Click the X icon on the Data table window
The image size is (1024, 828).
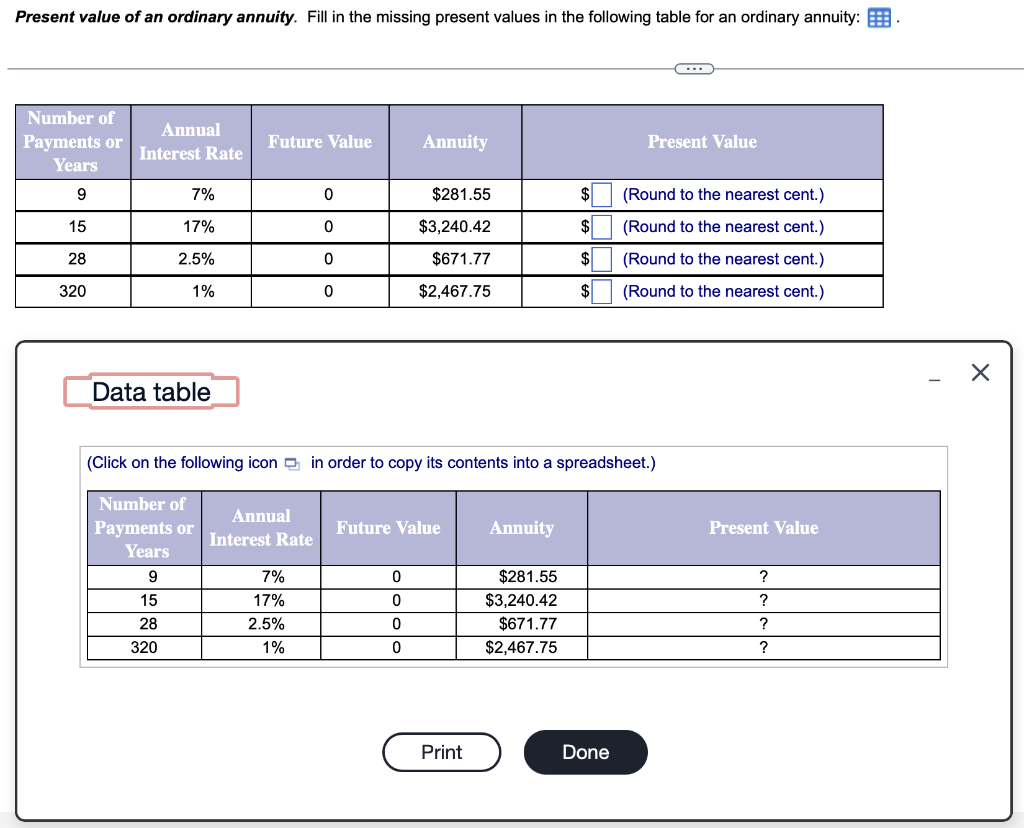pos(979,372)
